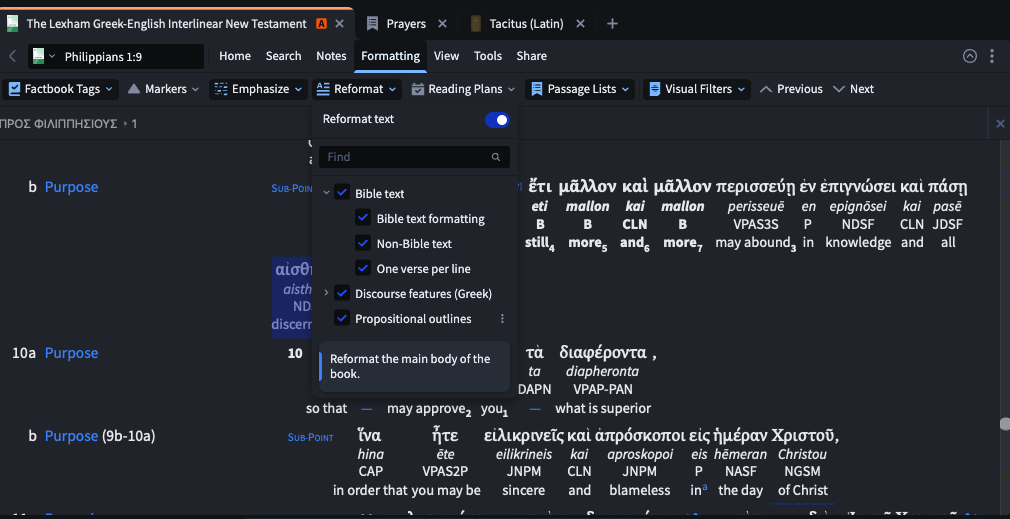Image resolution: width=1010 pixels, height=519 pixels.
Task: Add a new tab with plus
Action: pyautogui.click(x=613, y=24)
